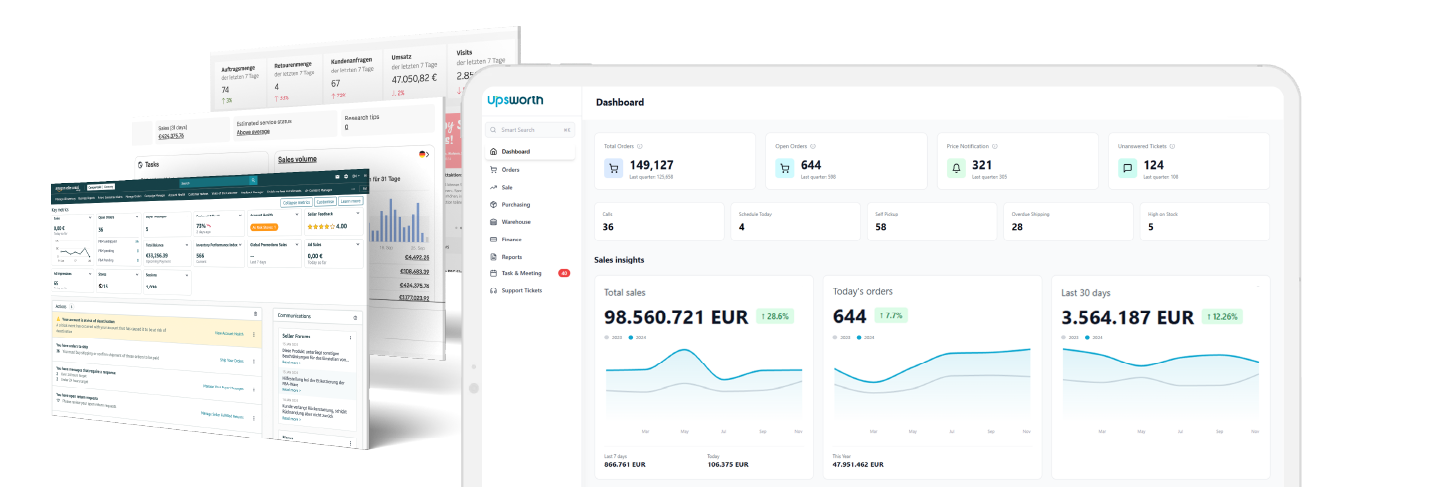Click the red 40 badge on Task & Meeting
1431x487 pixels.
pos(564,273)
